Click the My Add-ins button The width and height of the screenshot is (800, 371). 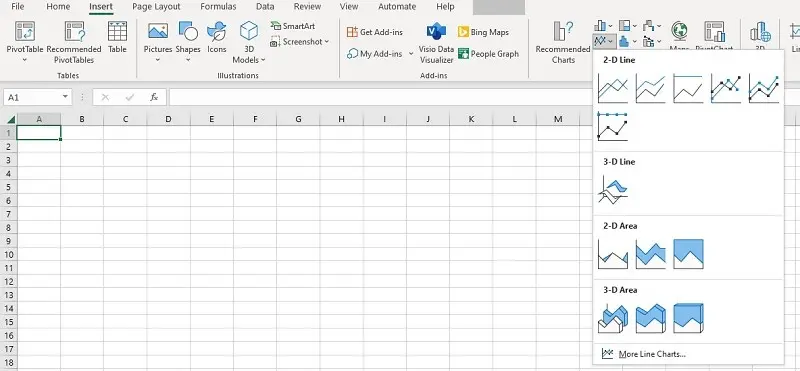pos(374,54)
